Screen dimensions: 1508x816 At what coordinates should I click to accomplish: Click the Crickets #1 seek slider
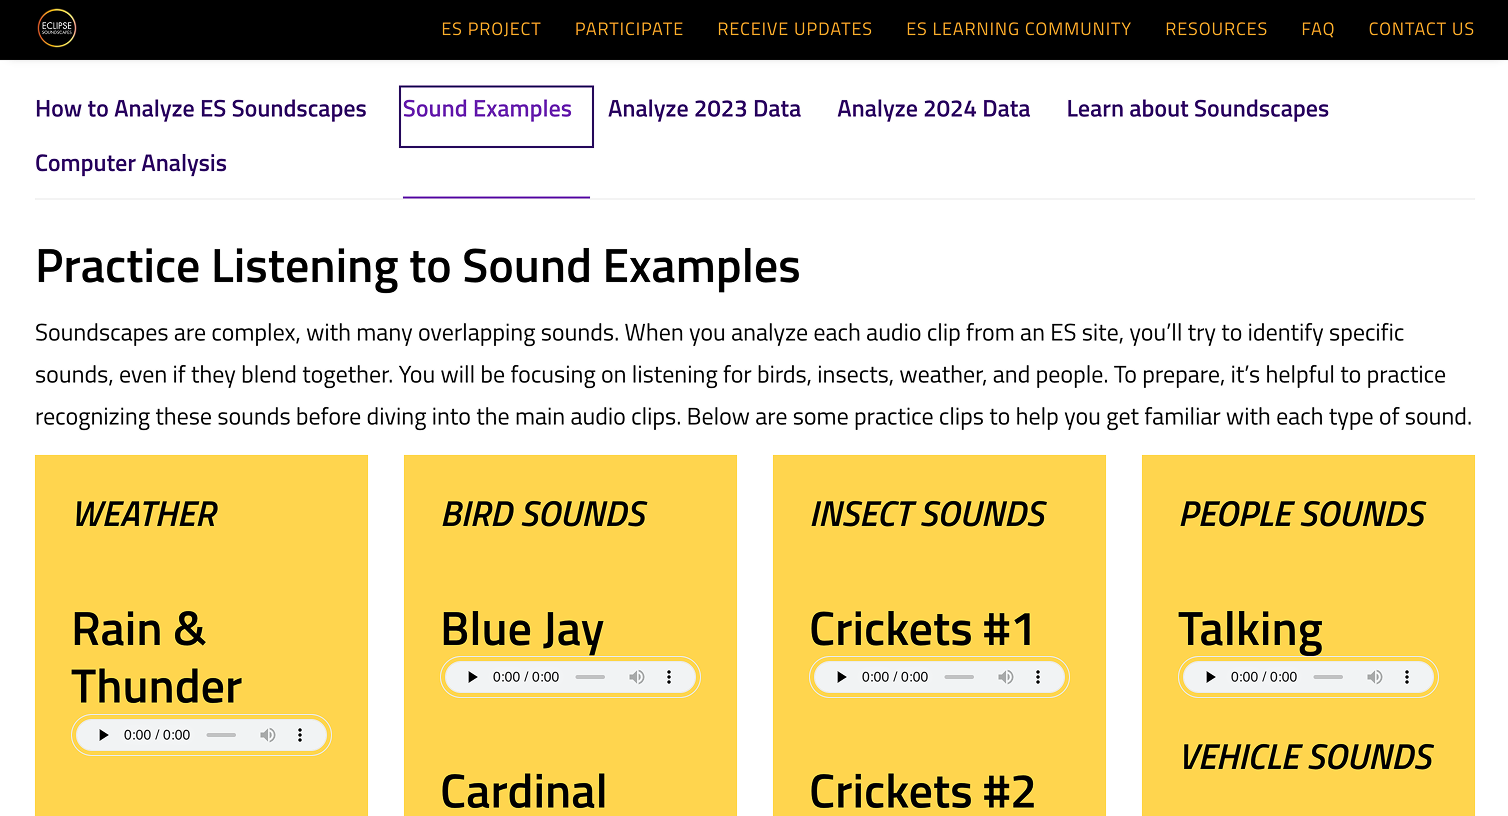click(x=959, y=677)
